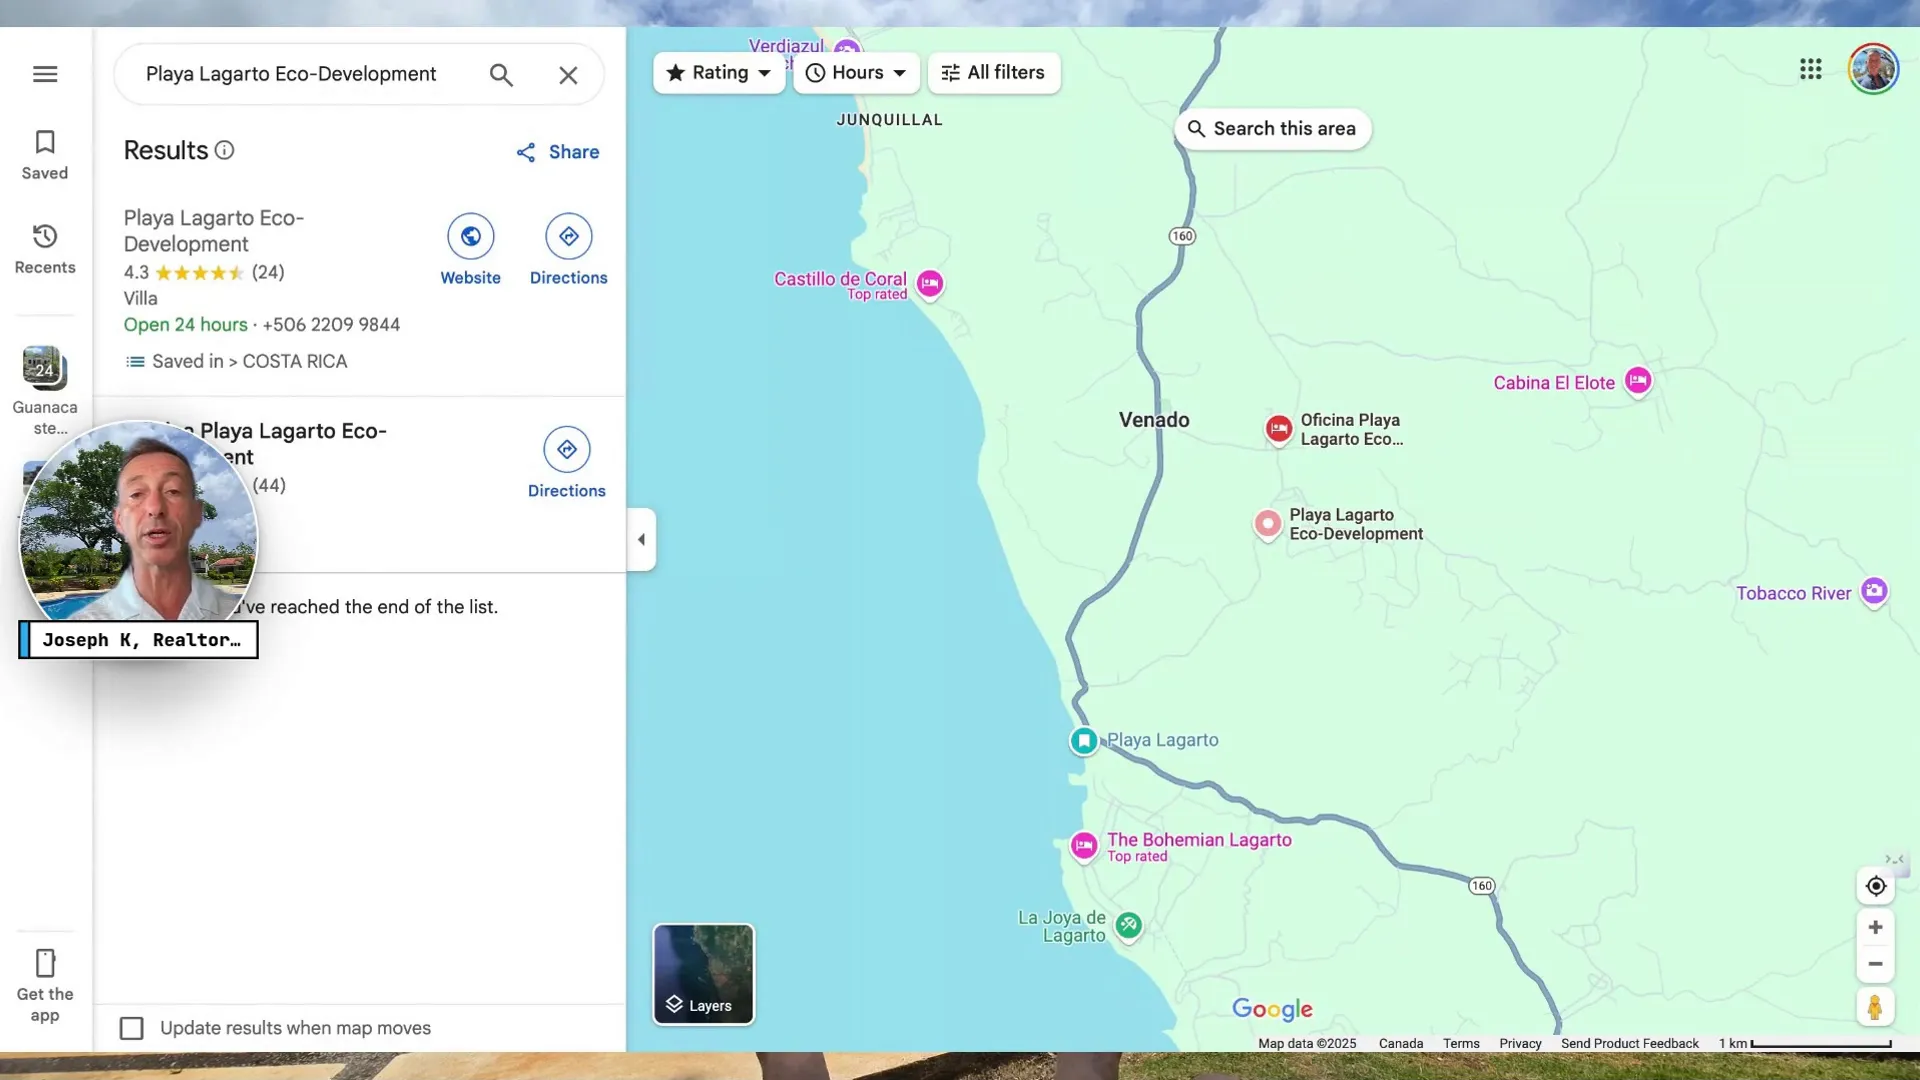Open the first result titled Playa Lagarto Eco-Development
Screen dimensions: 1920x1080
213,231
